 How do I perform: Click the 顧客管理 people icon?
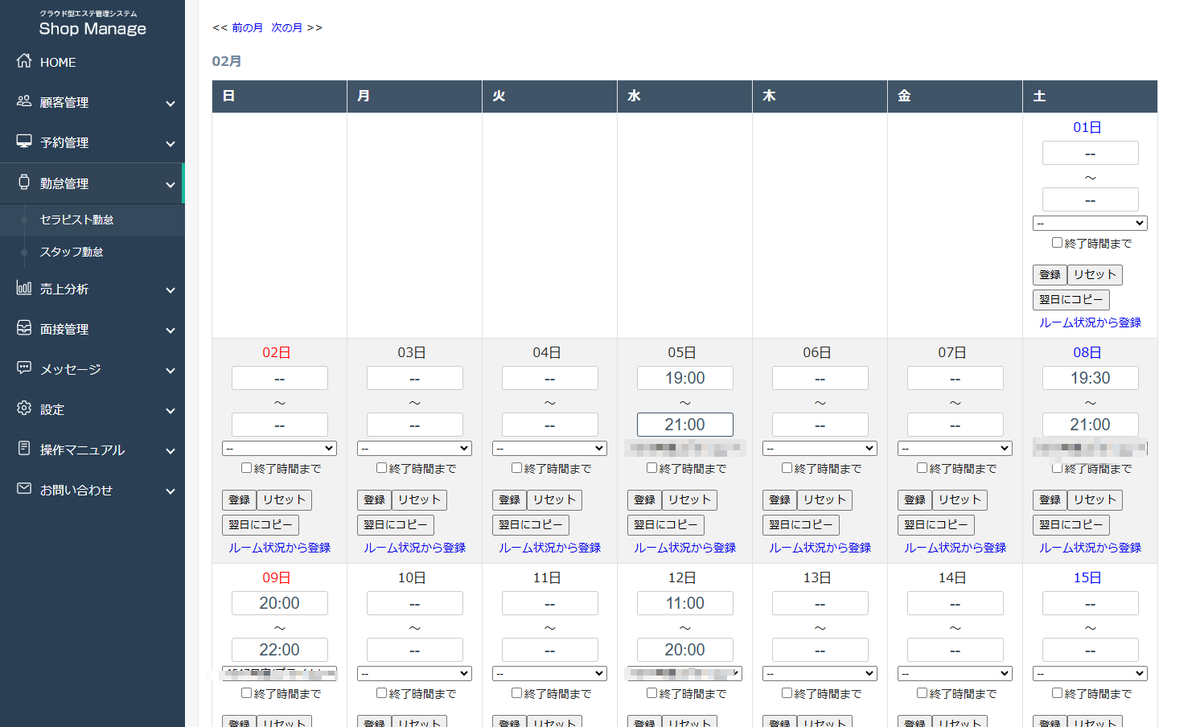25,102
